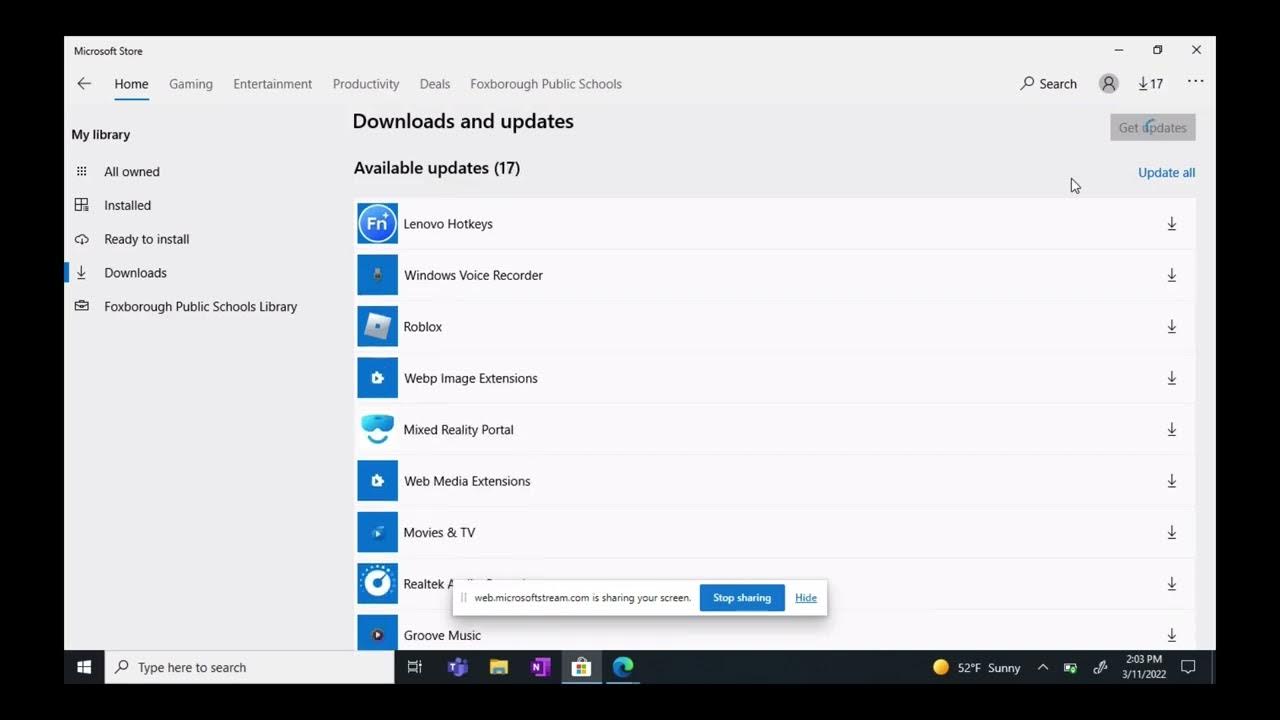Viewport: 1280px width, 720px height.
Task: Switch to the Gaming tab
Action: tap(191, 84)
